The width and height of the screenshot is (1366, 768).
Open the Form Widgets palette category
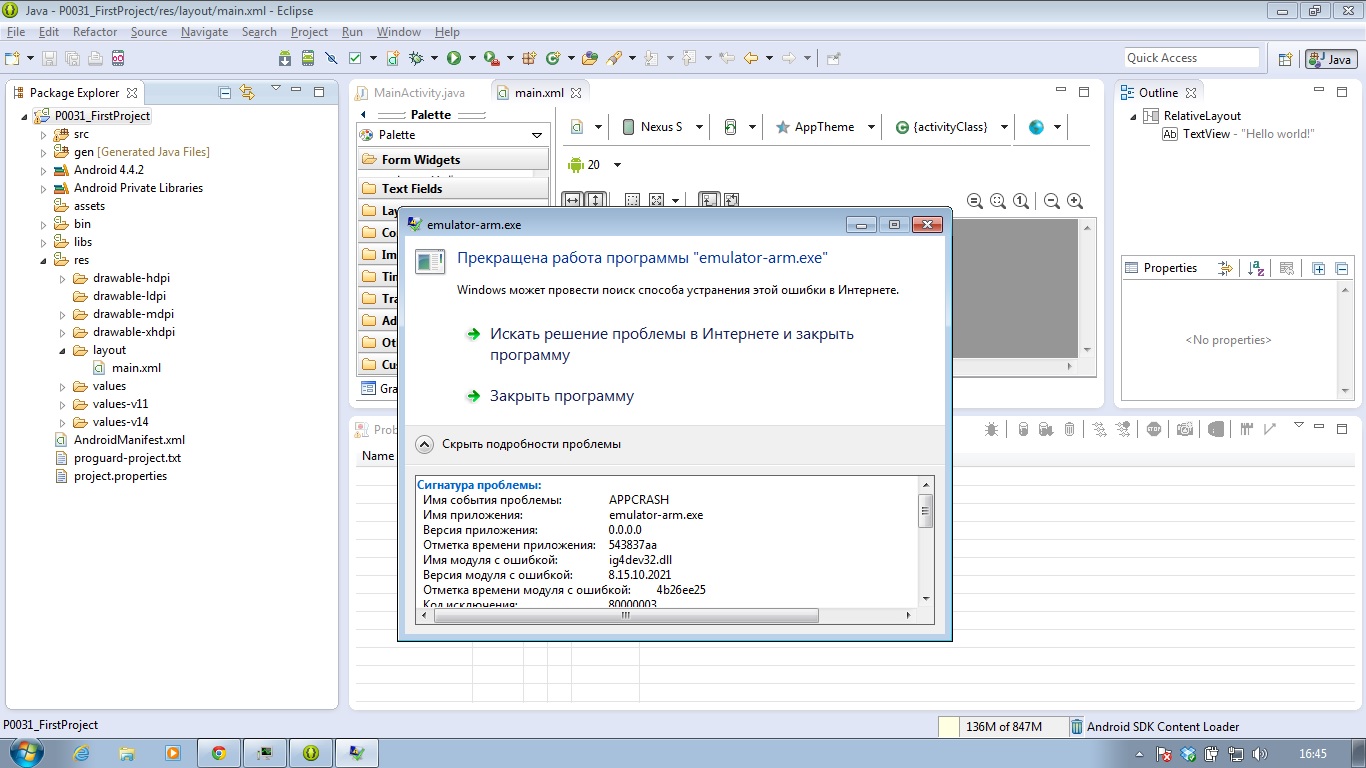click(x=453, y=159)
